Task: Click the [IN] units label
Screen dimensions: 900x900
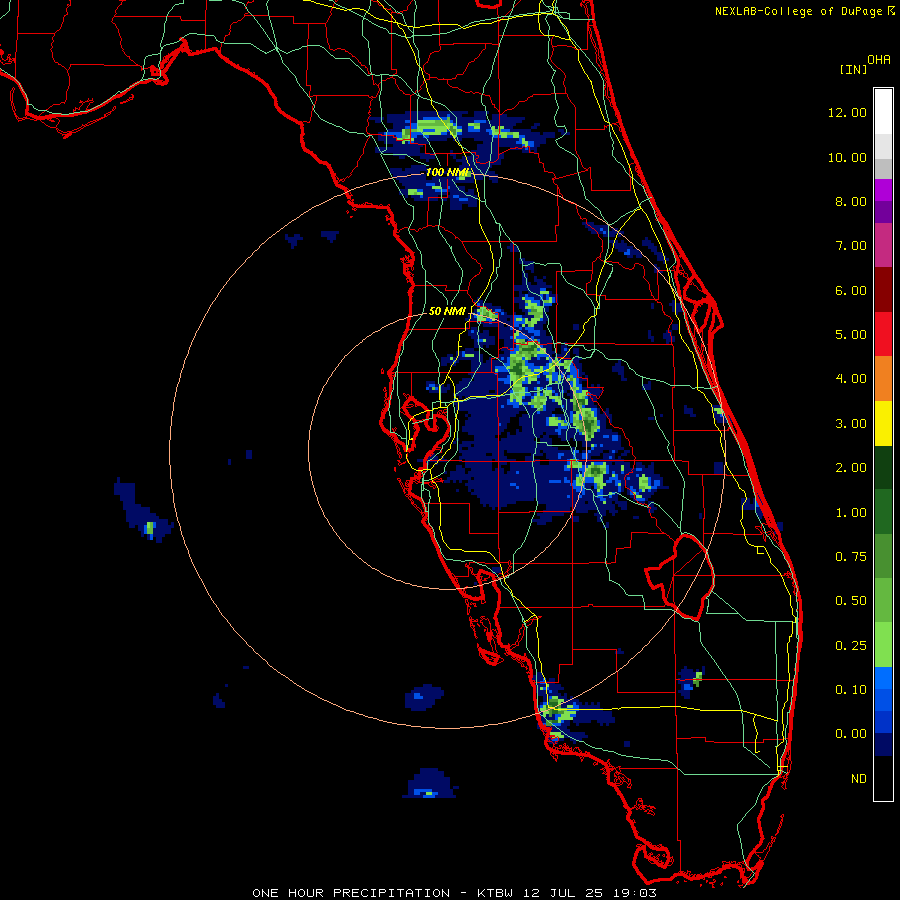Action: [853, 69]
